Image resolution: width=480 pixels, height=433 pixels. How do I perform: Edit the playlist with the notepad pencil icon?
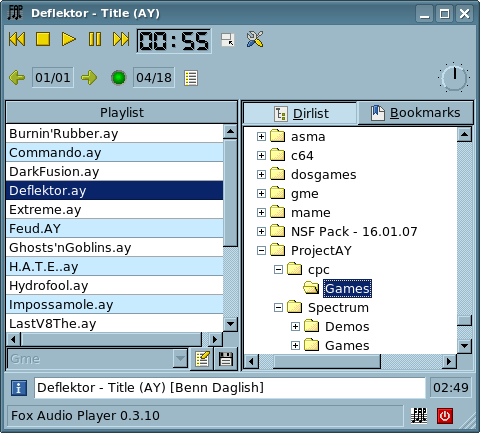tap(202, 359)
